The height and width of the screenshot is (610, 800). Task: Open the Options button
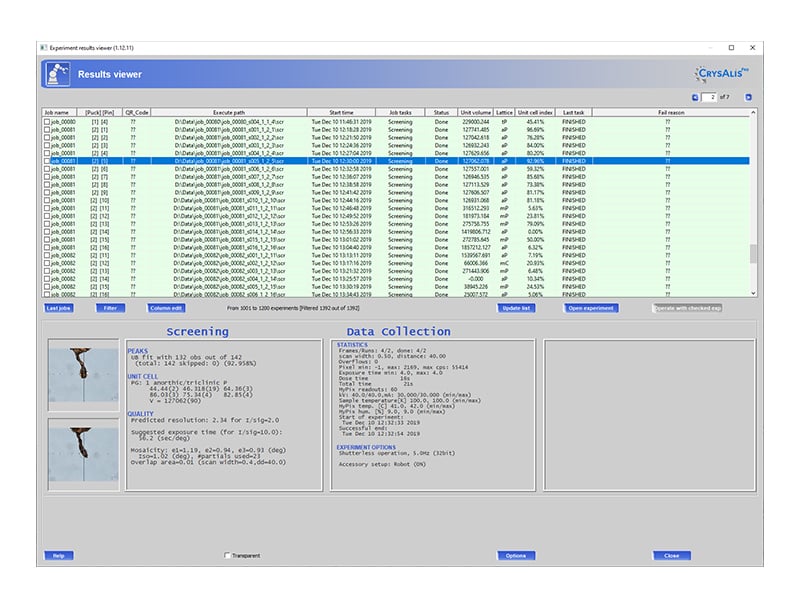point(516,555)
